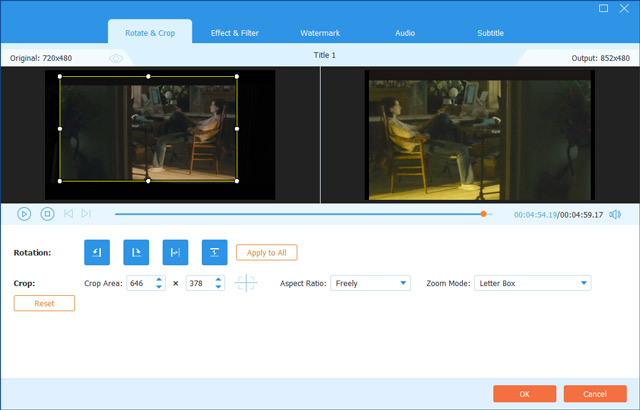The image size is (640, 410).
Task: Mute the volume speaker icon
Action: coord(615,215)
